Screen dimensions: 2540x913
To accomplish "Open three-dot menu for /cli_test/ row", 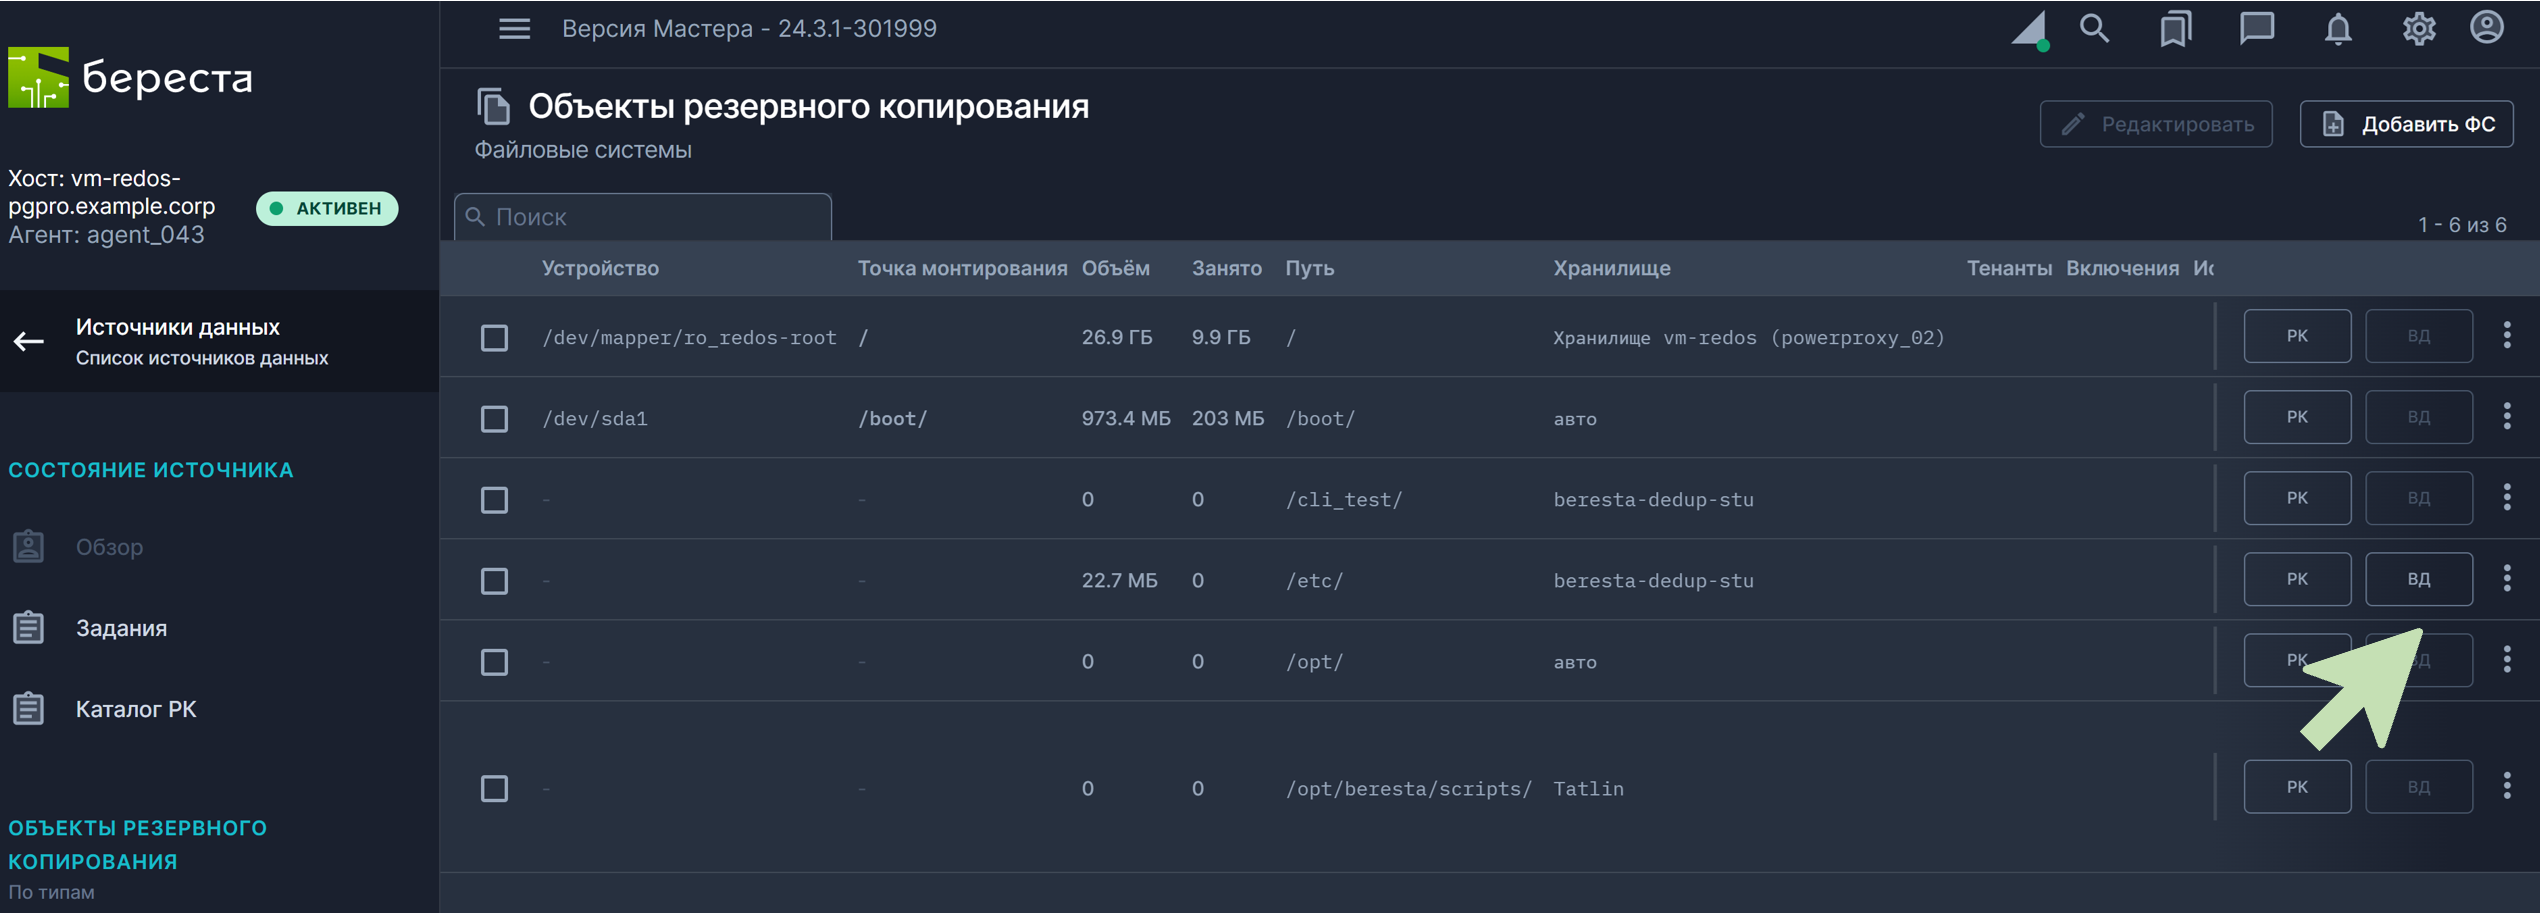I will [x=2506, y=498].
